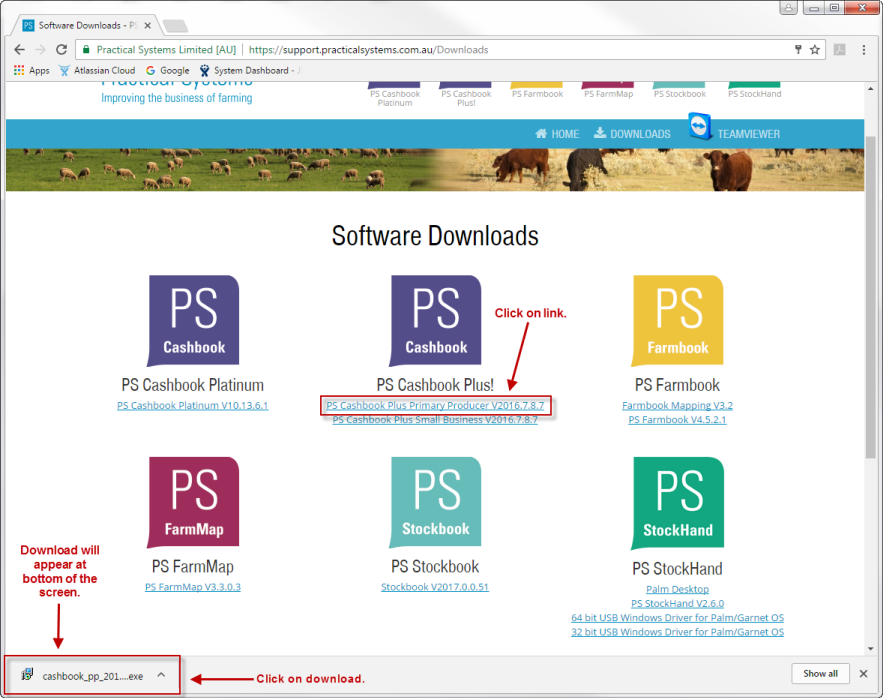Click the "PS Cashbook Platinum" heading below its logo

click(193, 385)
